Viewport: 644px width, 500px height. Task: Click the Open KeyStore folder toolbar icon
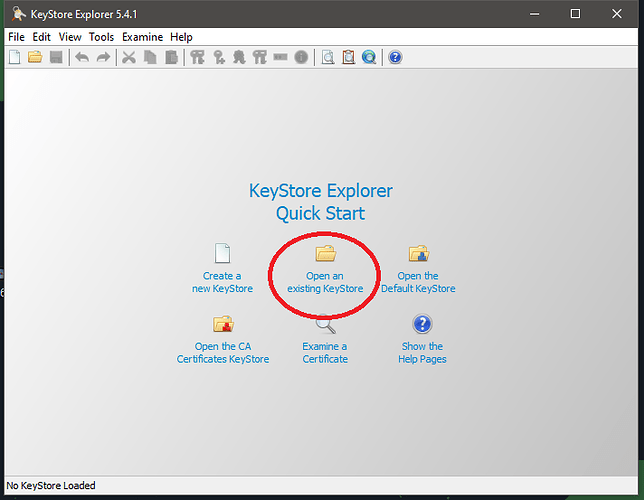[x=35, y=57]
